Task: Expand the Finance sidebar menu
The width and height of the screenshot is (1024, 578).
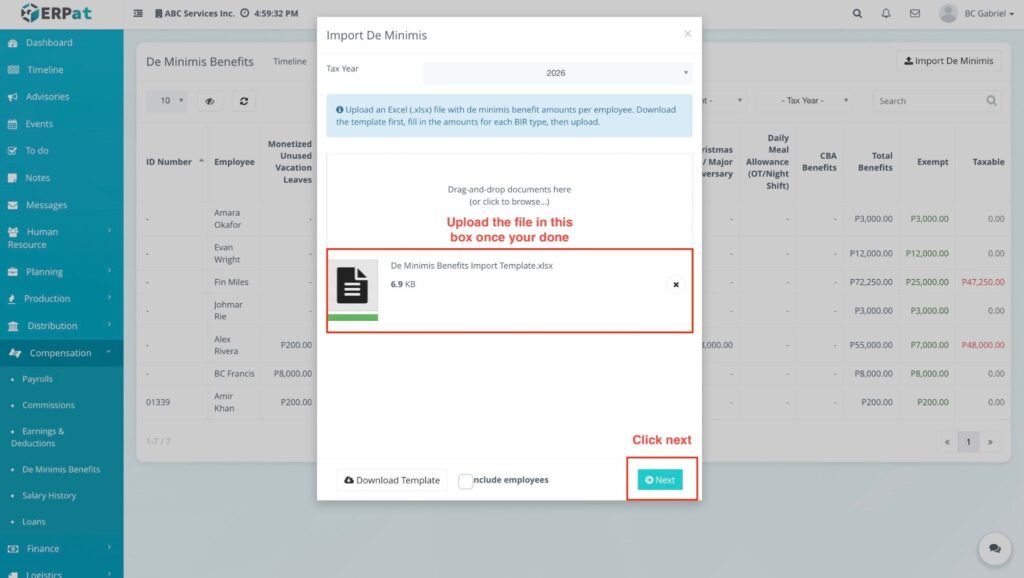Action: pyautogui.click(x=61, y=549)
